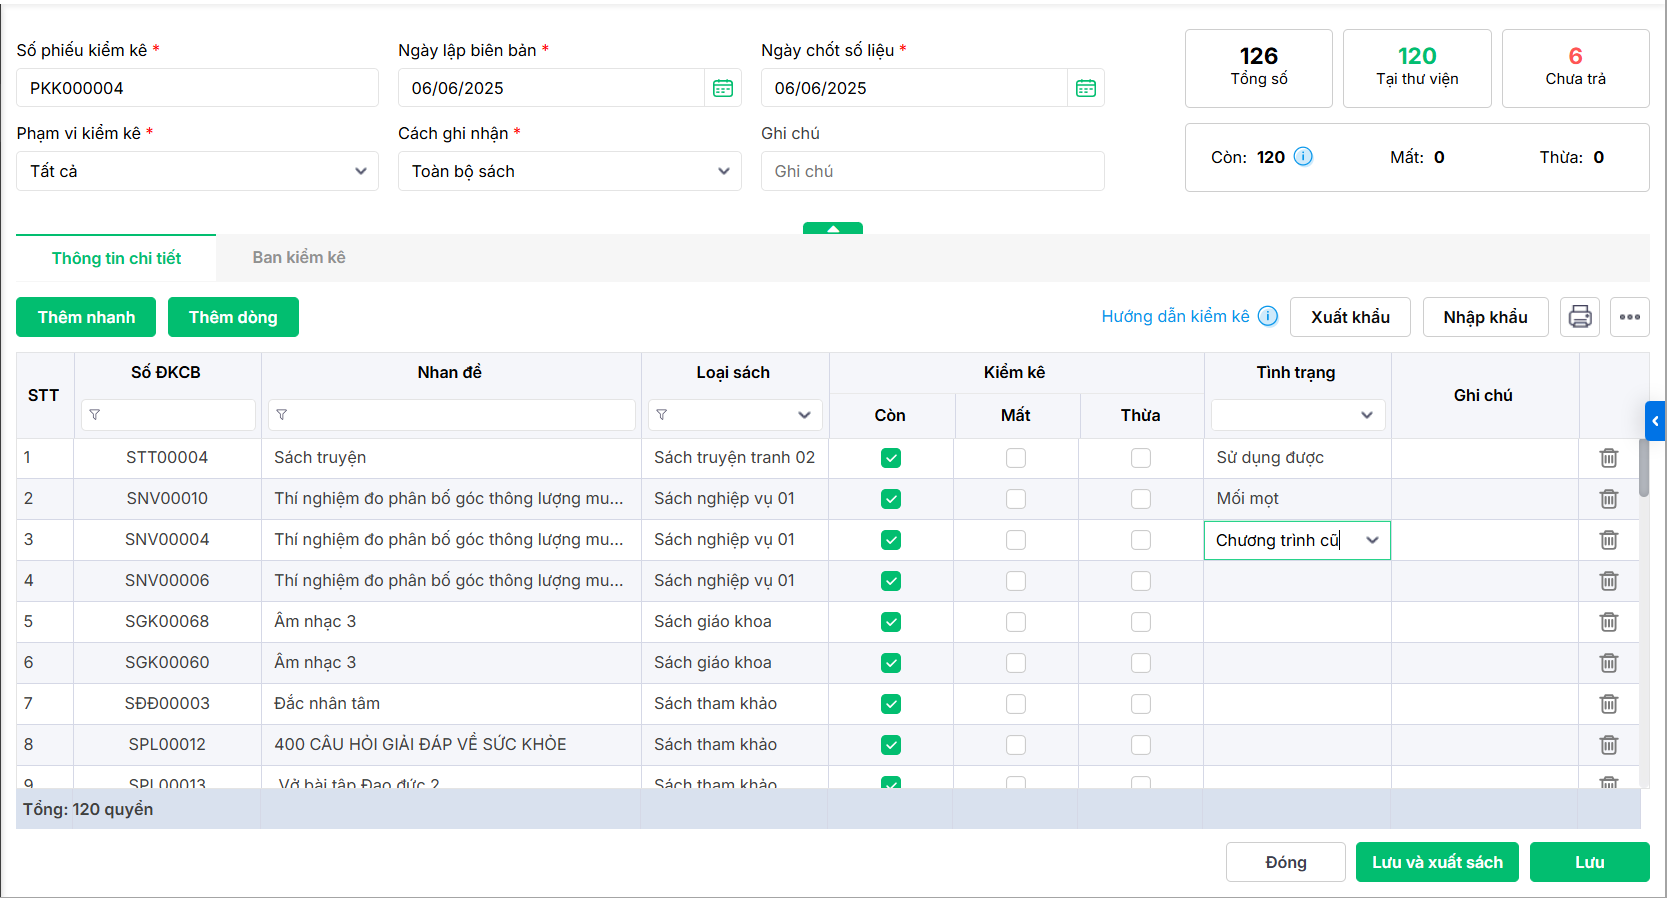Click the blue side panel arrow

click(x=1655, y=421)
